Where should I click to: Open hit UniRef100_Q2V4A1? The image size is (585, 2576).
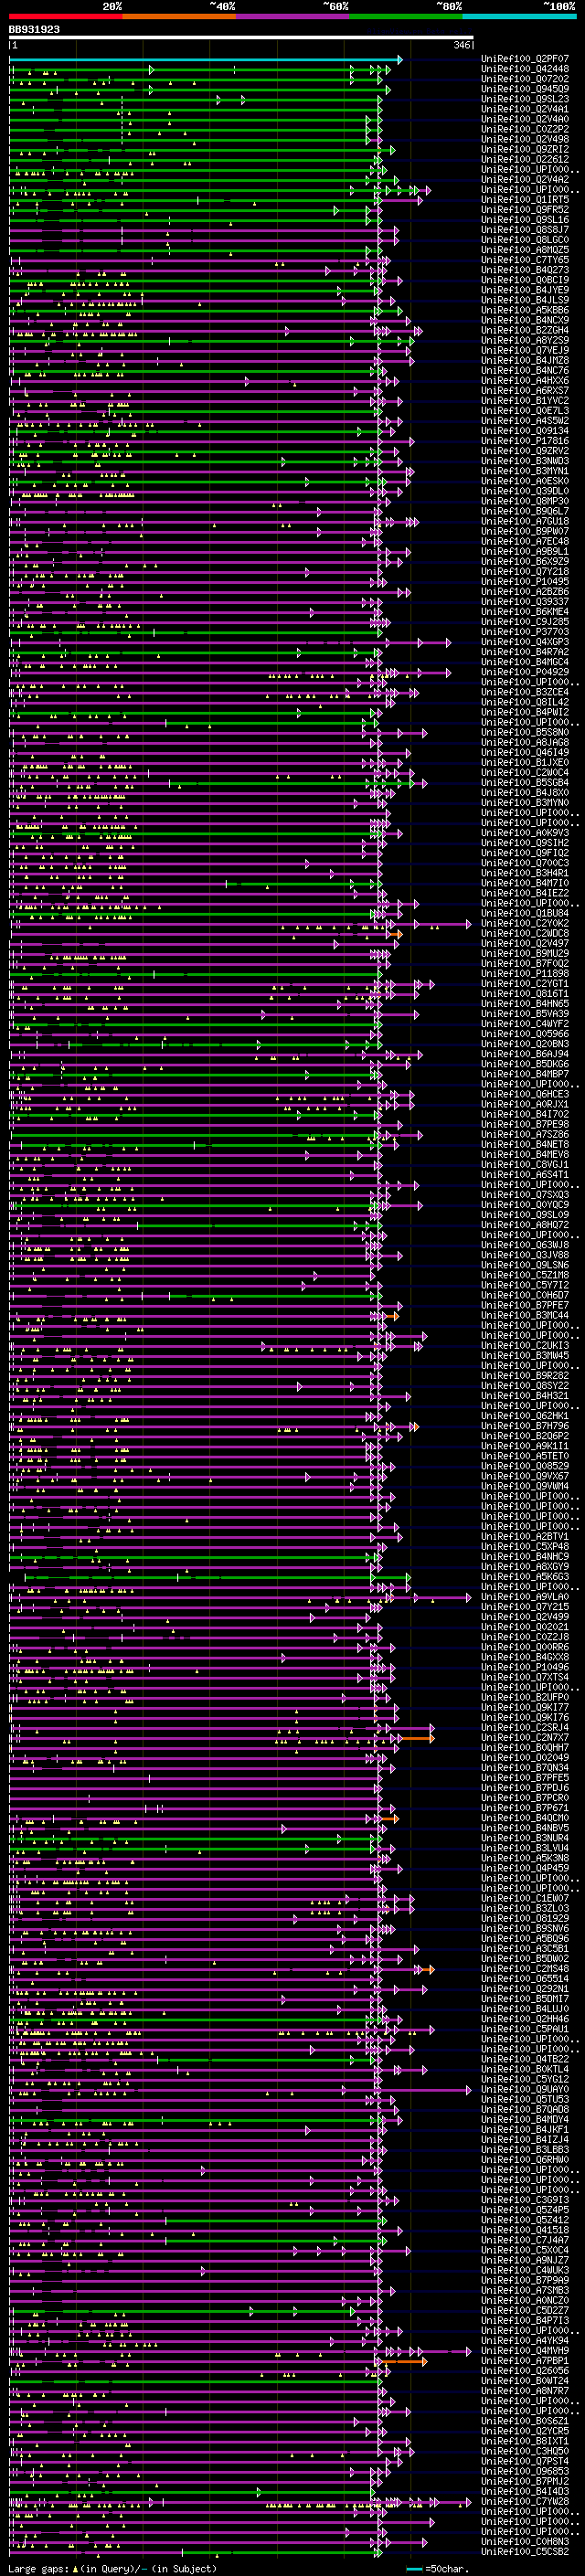click(x=525, y=109)
